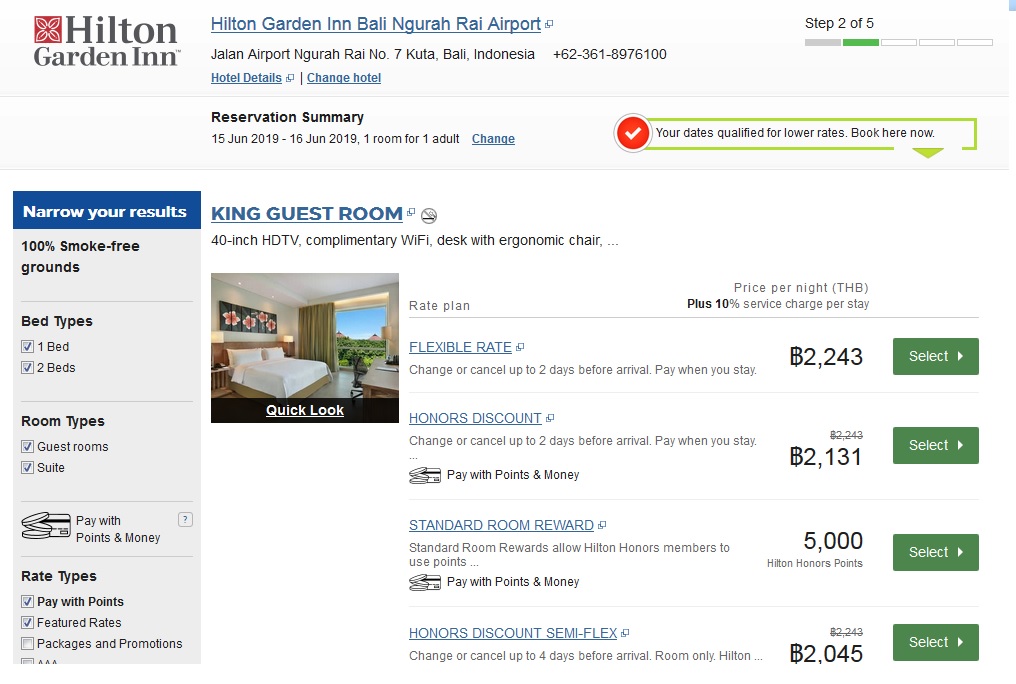Expand the lower rates banner arrow
This screenshot has height=684, width=1016.
pos(928,152)
